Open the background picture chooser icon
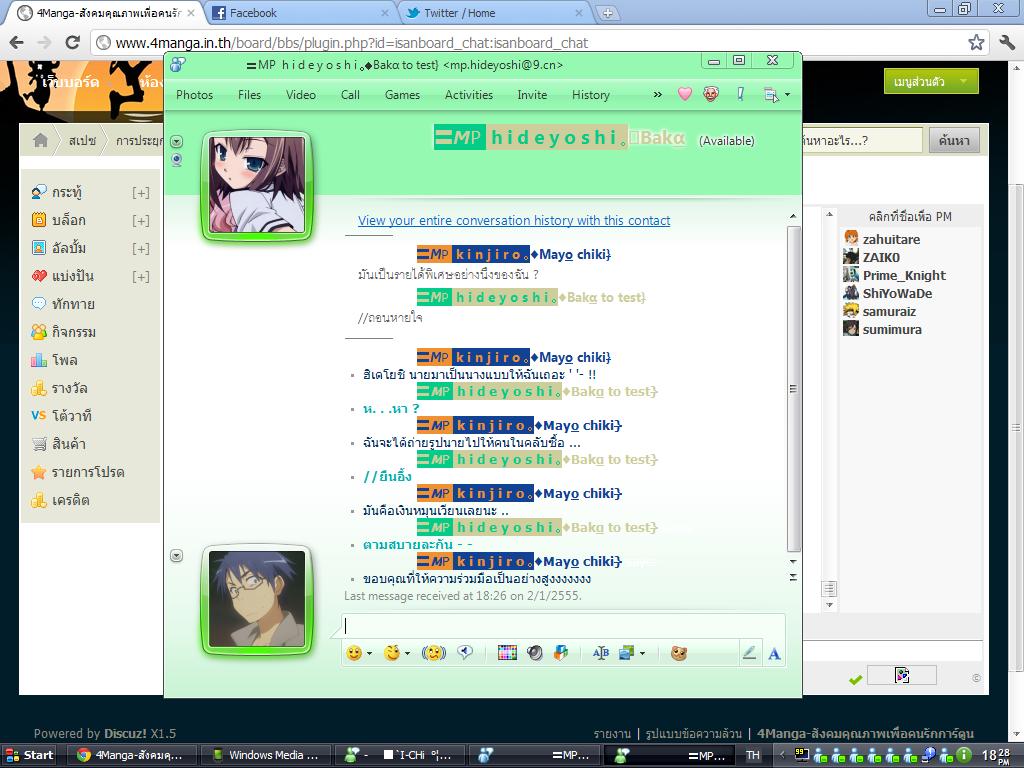1024x768 pixels. click(x=626, y=653)
